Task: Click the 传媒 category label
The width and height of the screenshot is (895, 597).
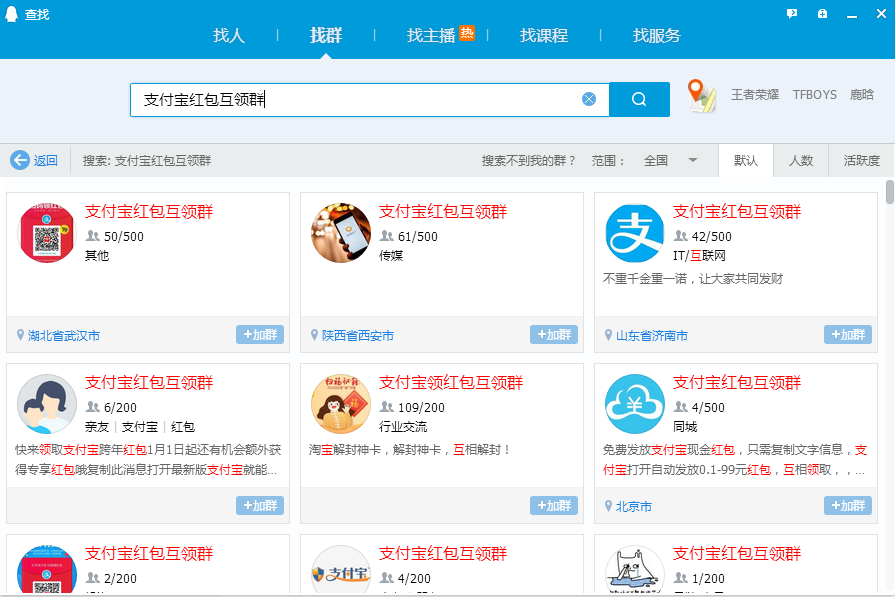Action: point(391,256)
